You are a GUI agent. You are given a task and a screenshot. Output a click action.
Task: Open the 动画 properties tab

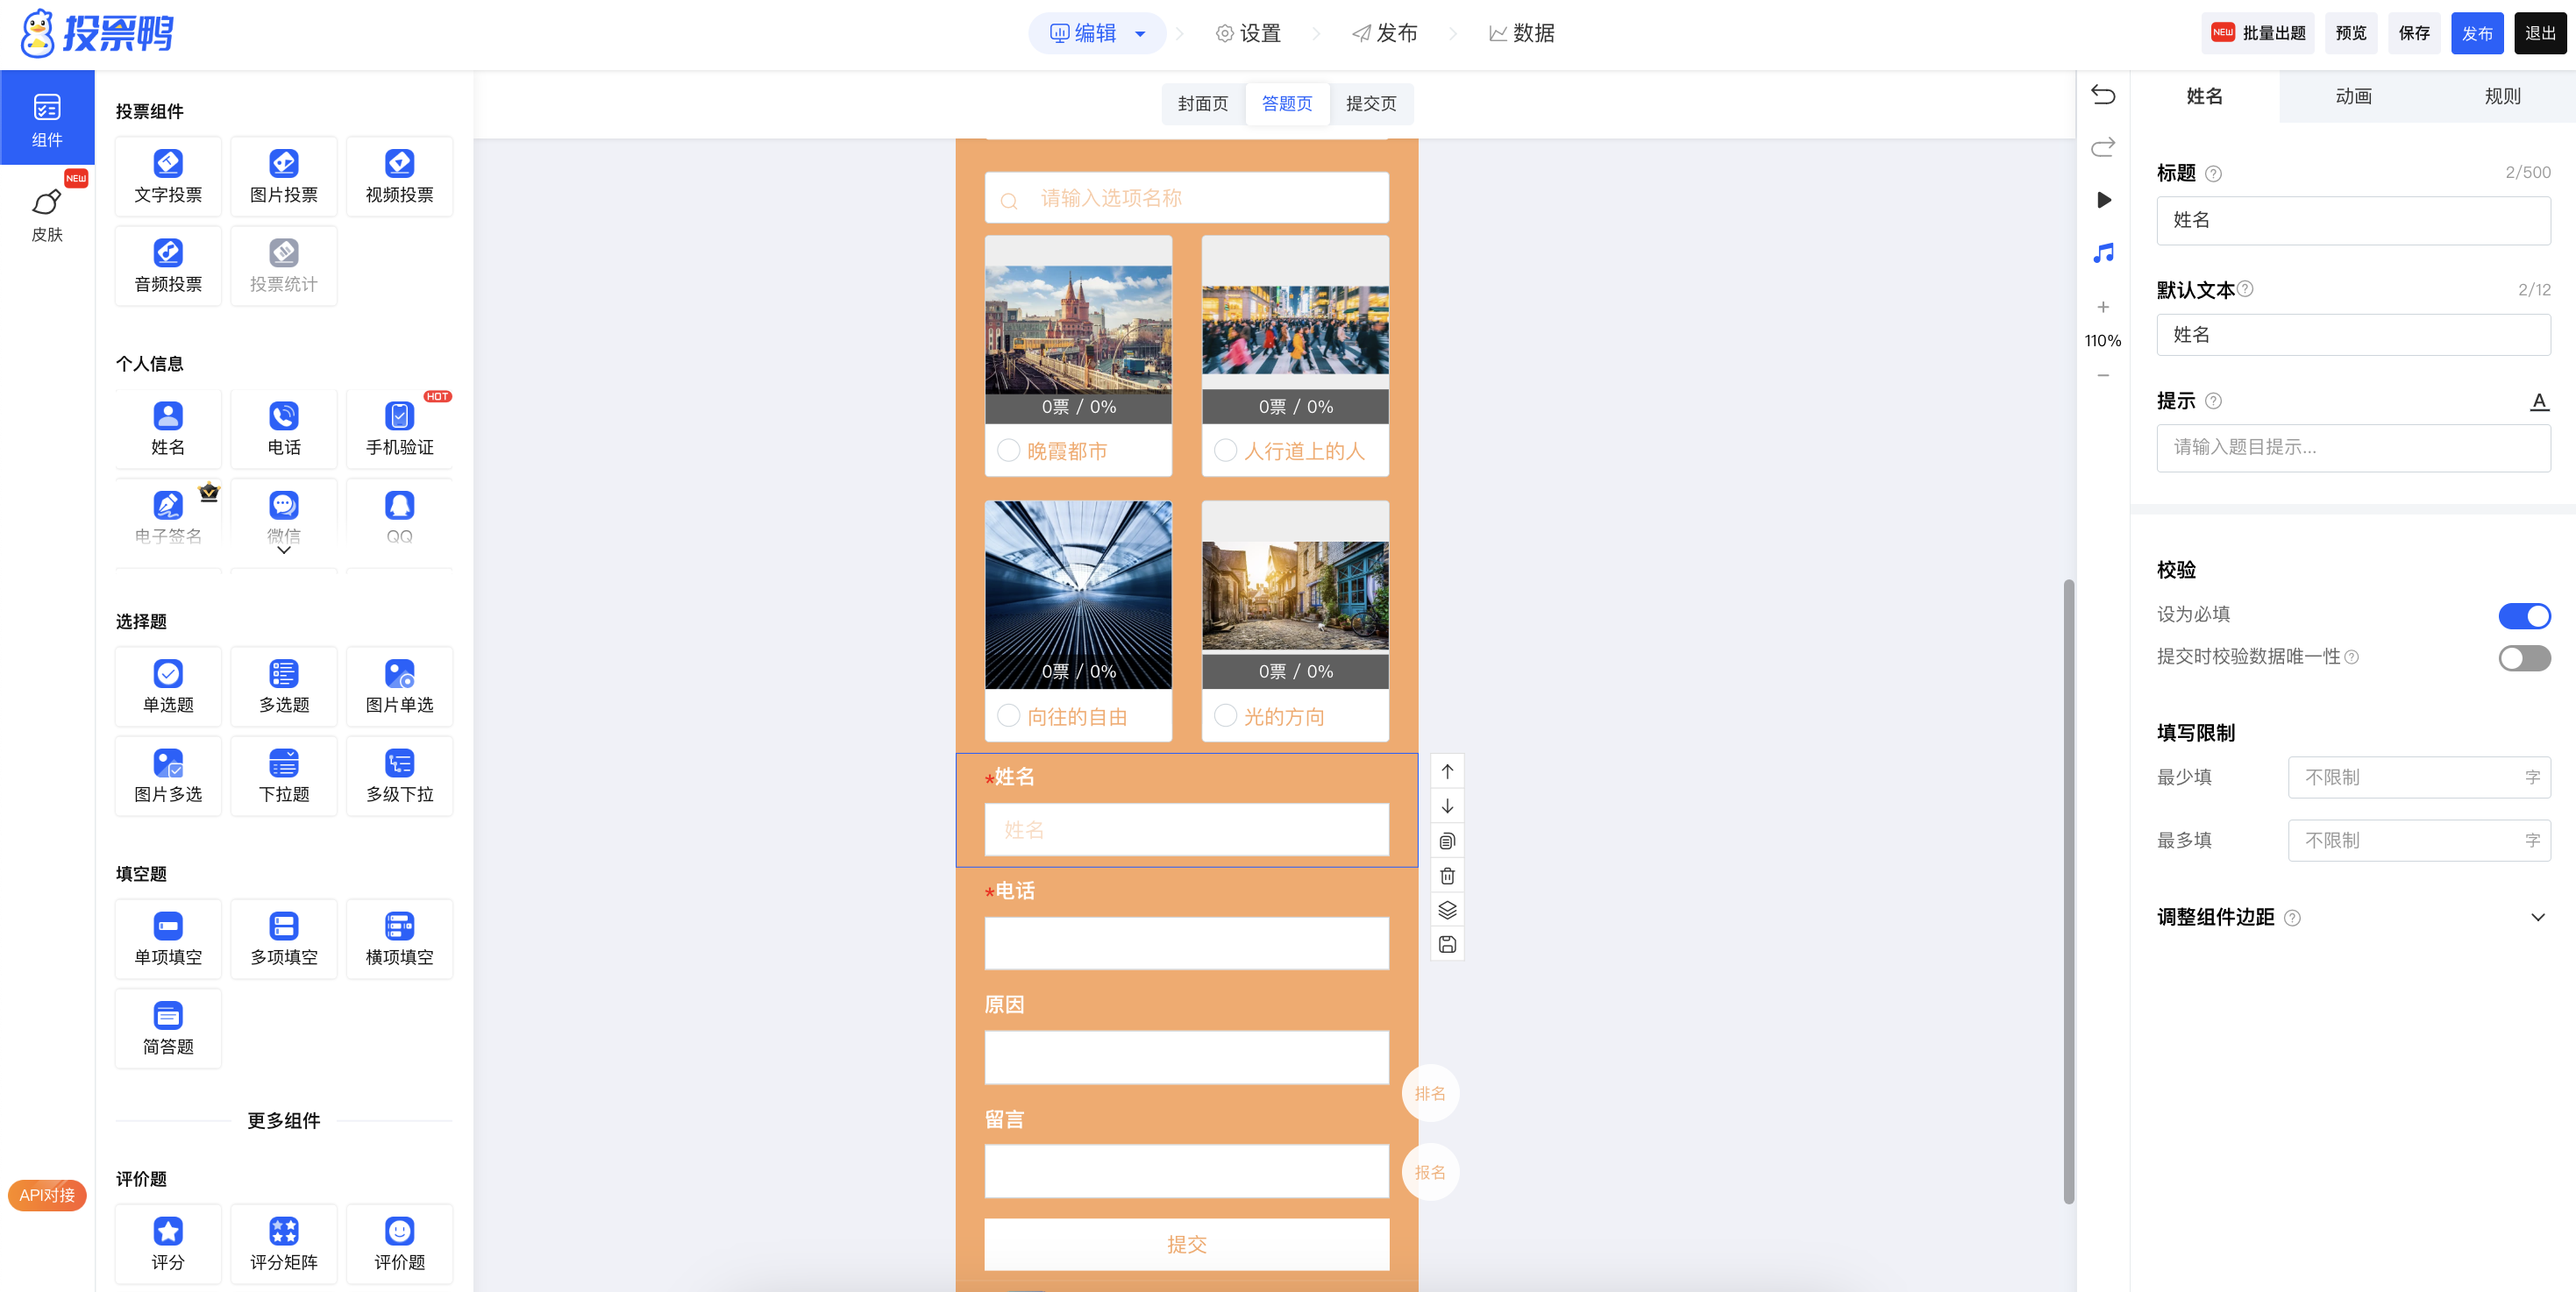(x=2353, y=96)
